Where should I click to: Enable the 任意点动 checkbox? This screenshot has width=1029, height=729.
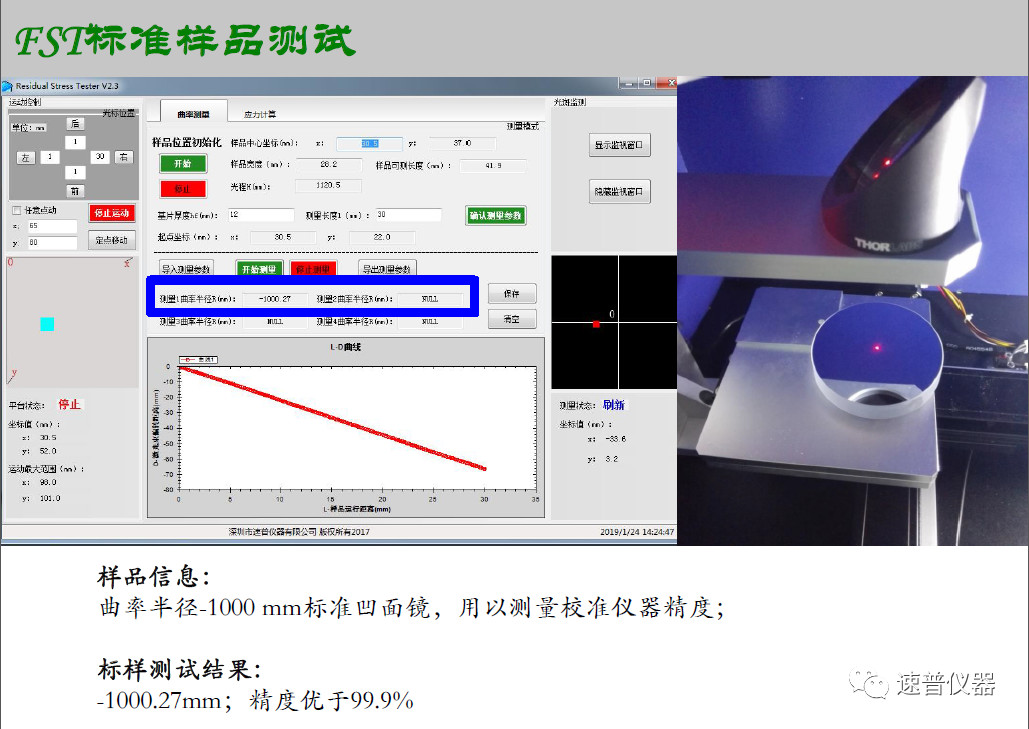click(16, 211)
